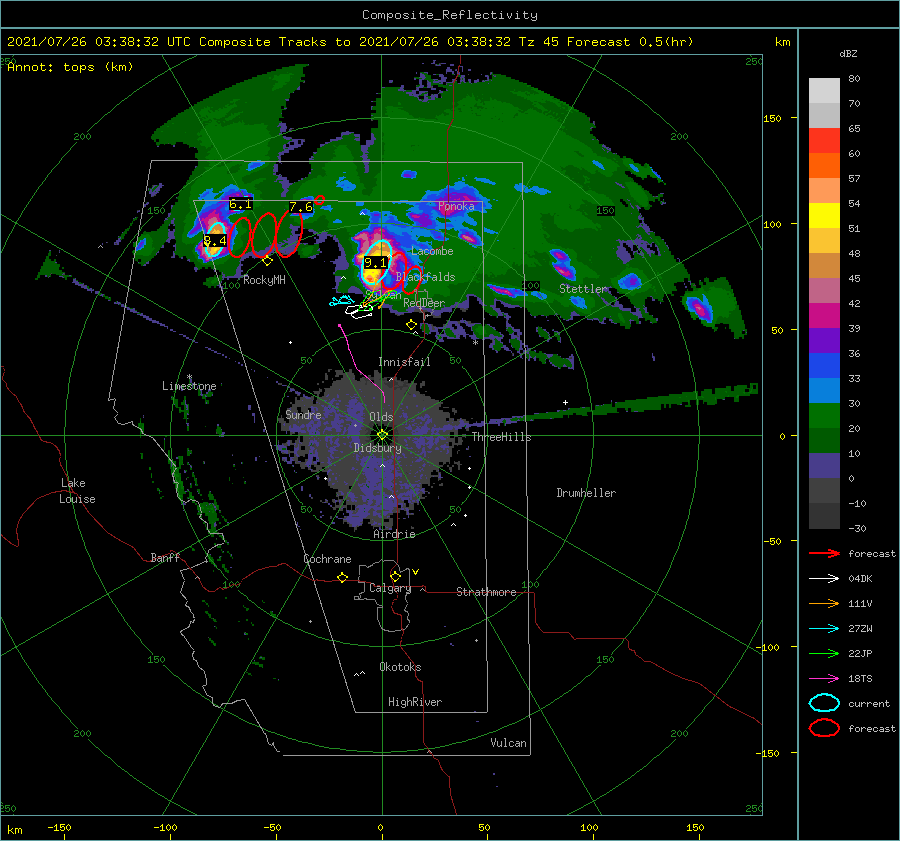Click the Ponoka city label
The height and width of the screenshot is (841, 900).
pos(456,206)
